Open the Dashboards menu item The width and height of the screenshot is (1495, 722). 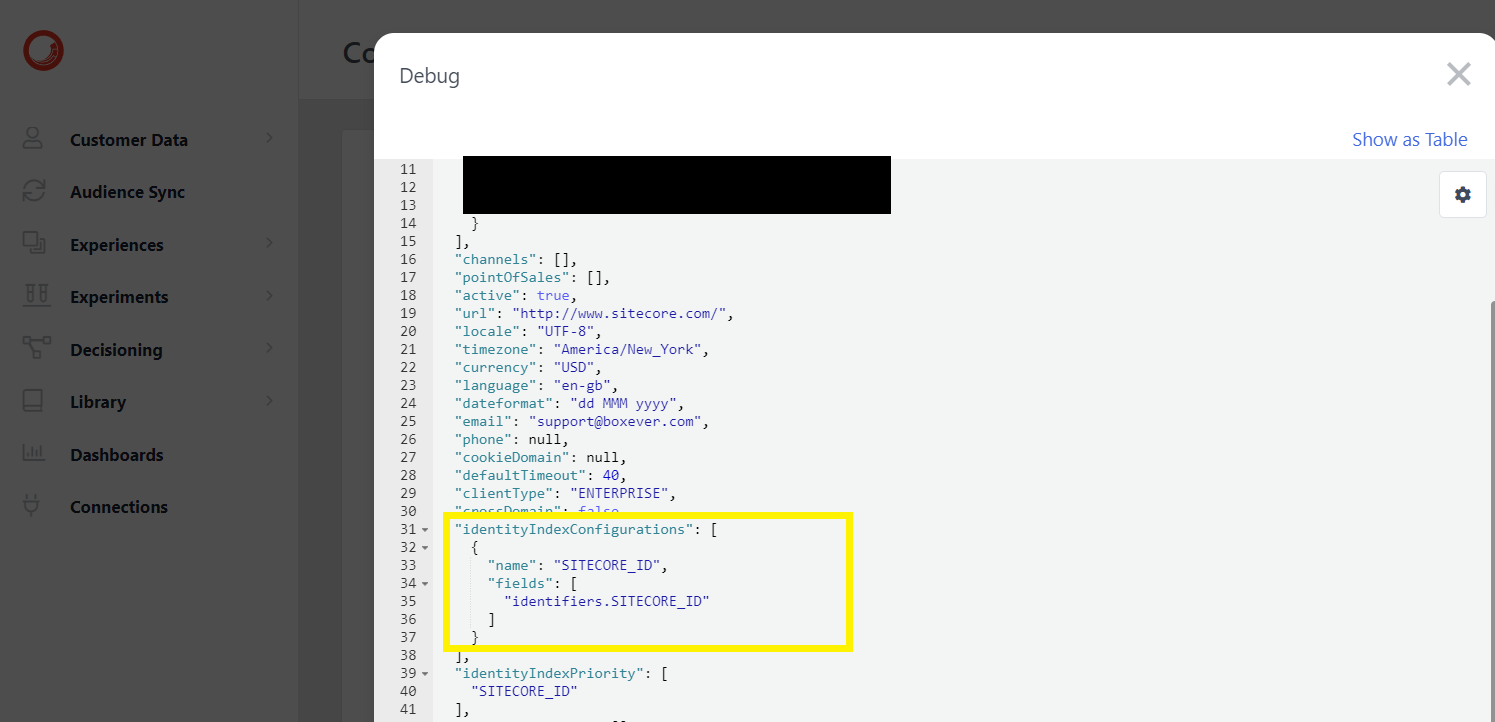pos(117,454)
